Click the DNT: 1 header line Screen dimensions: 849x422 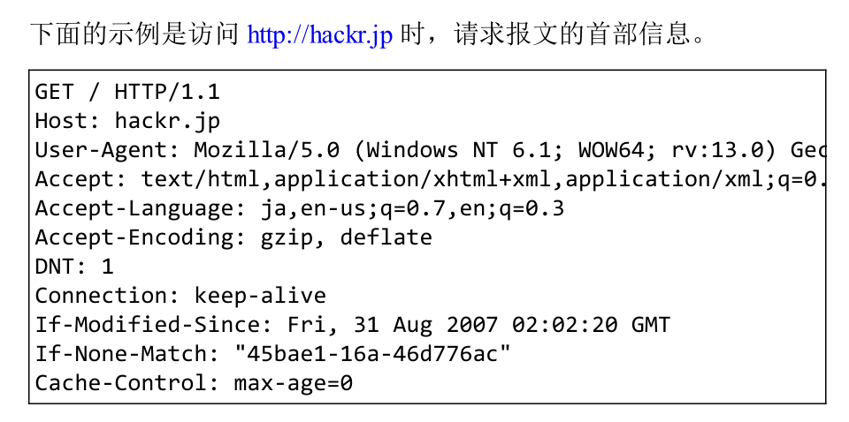[x=74, y=267]
